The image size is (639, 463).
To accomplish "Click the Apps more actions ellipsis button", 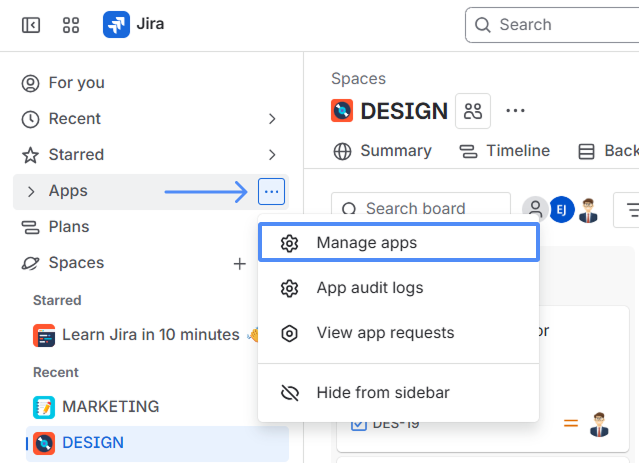I will (271, 192).
